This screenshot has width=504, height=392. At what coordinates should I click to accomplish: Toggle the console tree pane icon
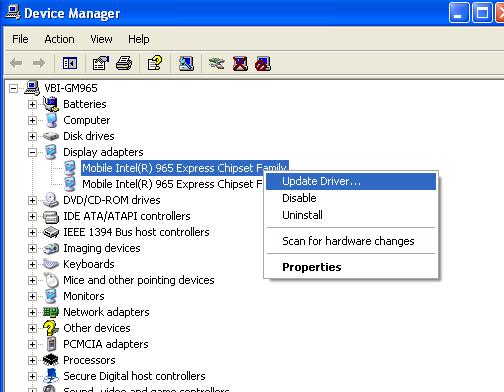coord(70,63)
